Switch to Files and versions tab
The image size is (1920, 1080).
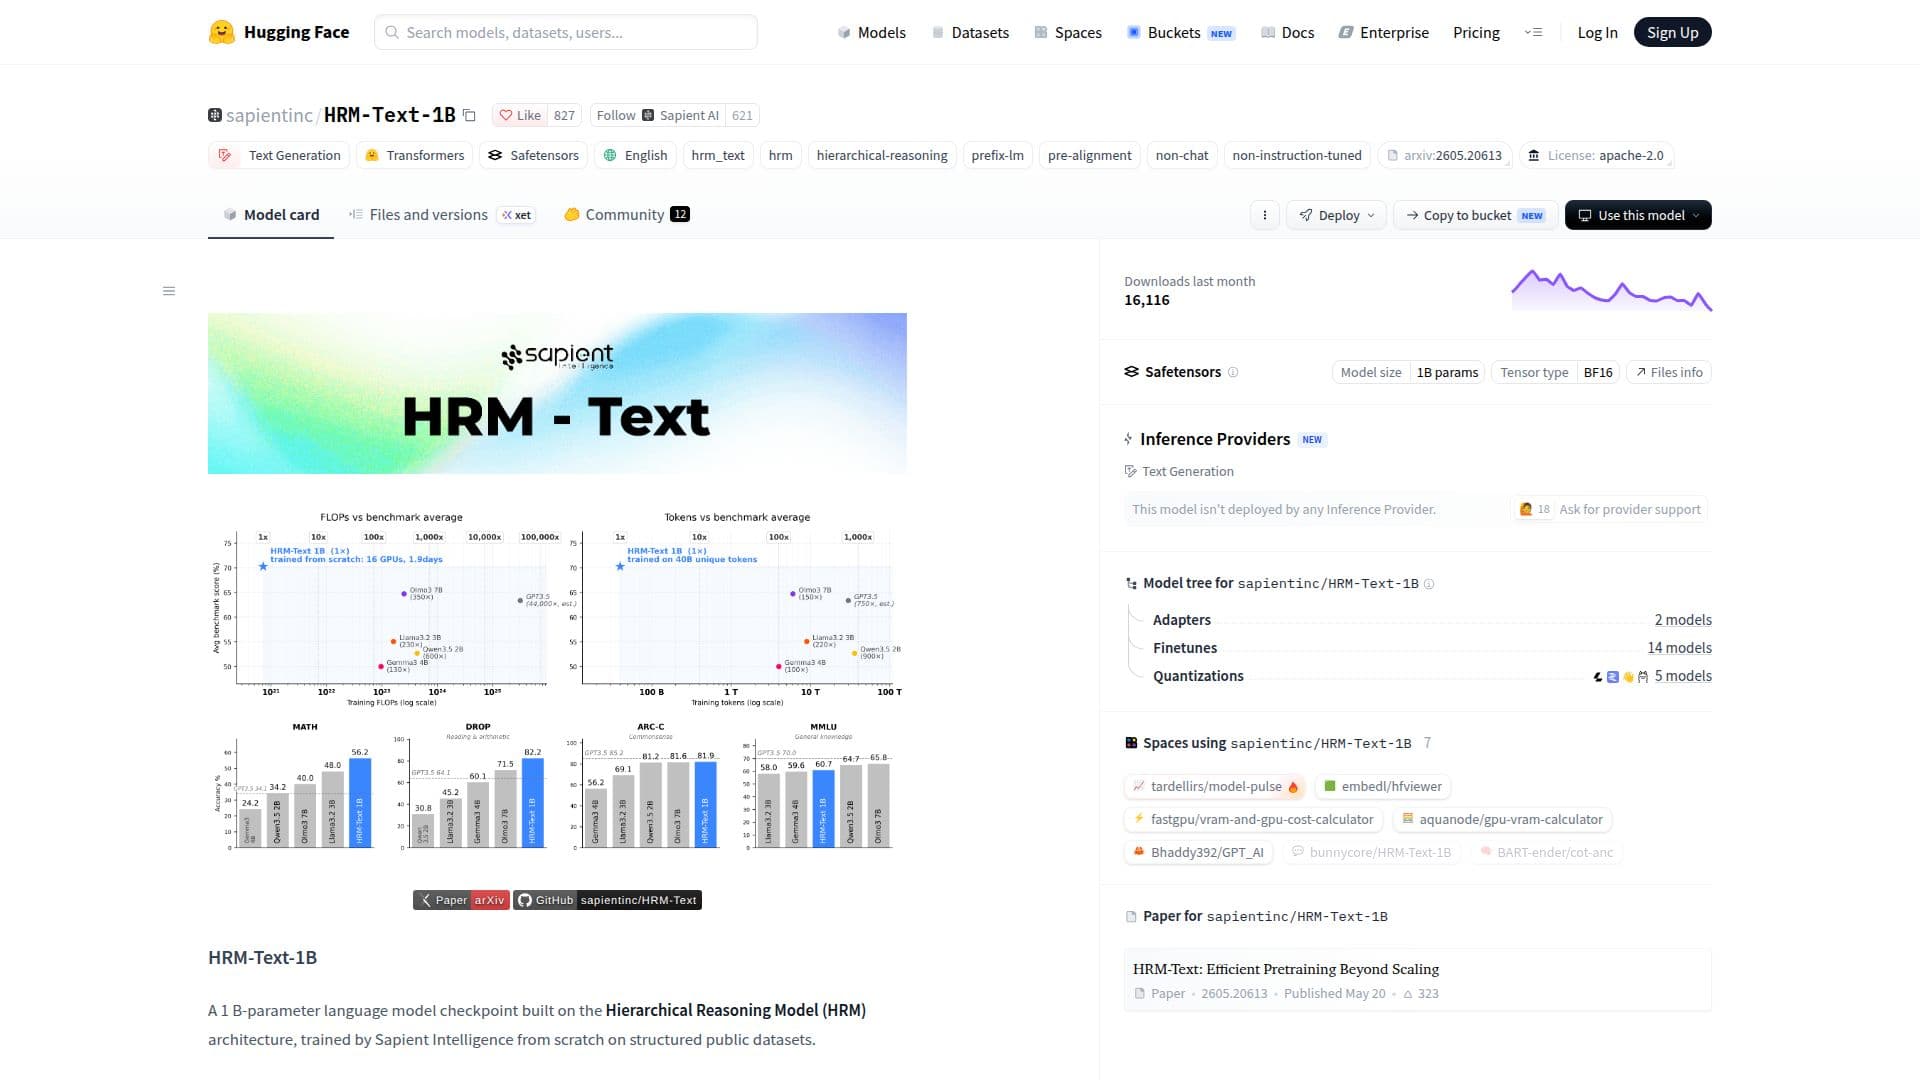click(x=441, y=215)
